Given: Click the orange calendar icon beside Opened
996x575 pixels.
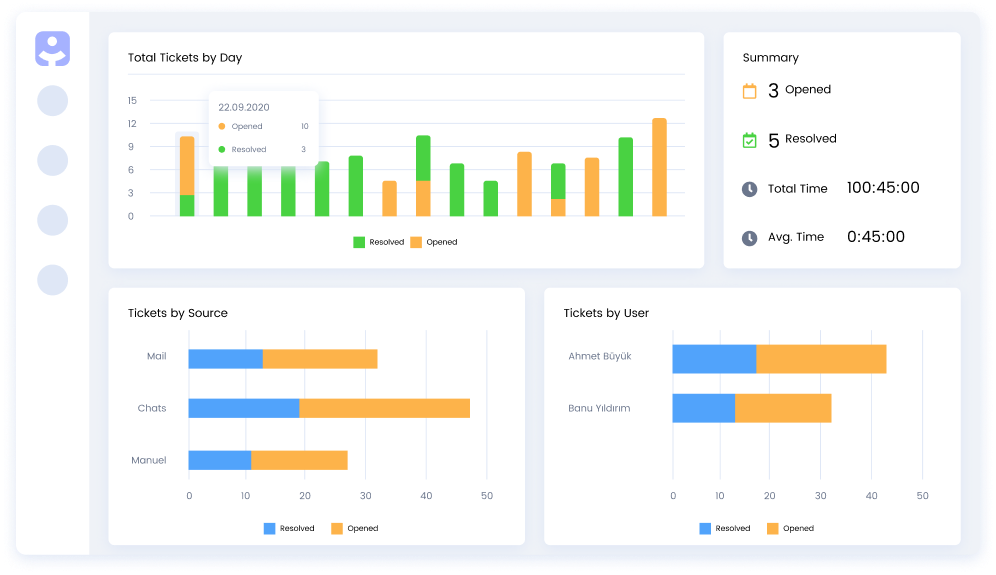Looking at the screenshot, I should (x=749, y=91).
